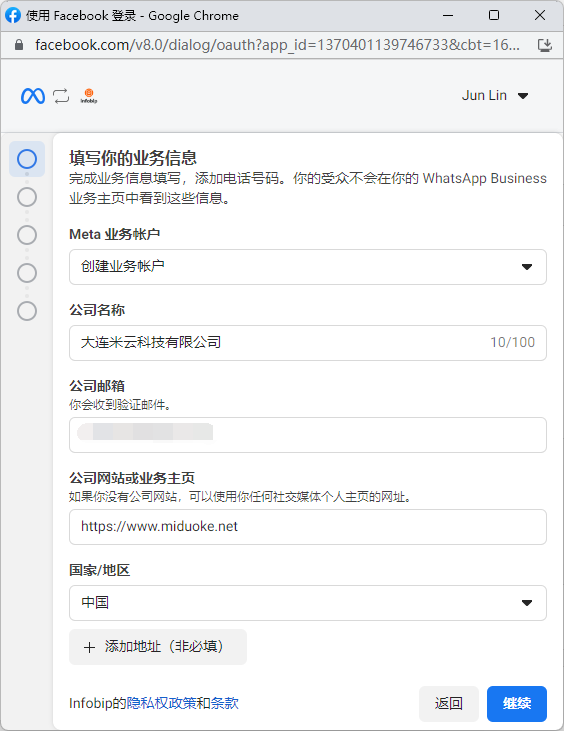
Task: Click the swap arrows icon beside Meta logo
Action: (x=61, y=96)
